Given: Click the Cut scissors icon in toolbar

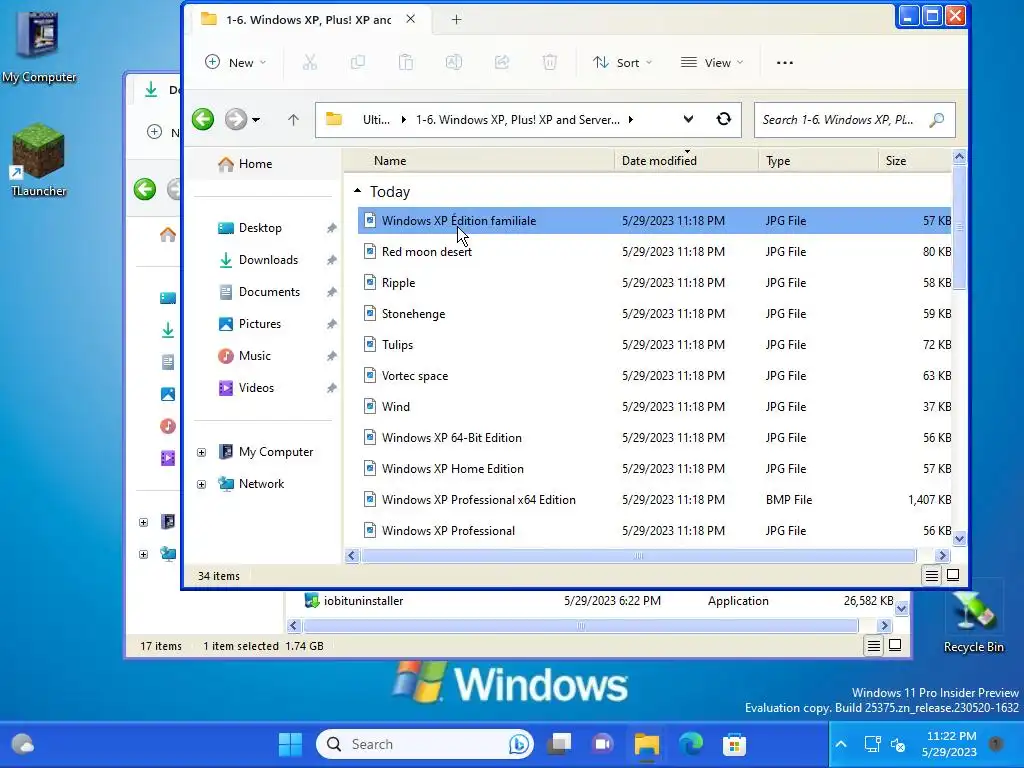Looking at the screenshot, I should [x=310, y=63].
